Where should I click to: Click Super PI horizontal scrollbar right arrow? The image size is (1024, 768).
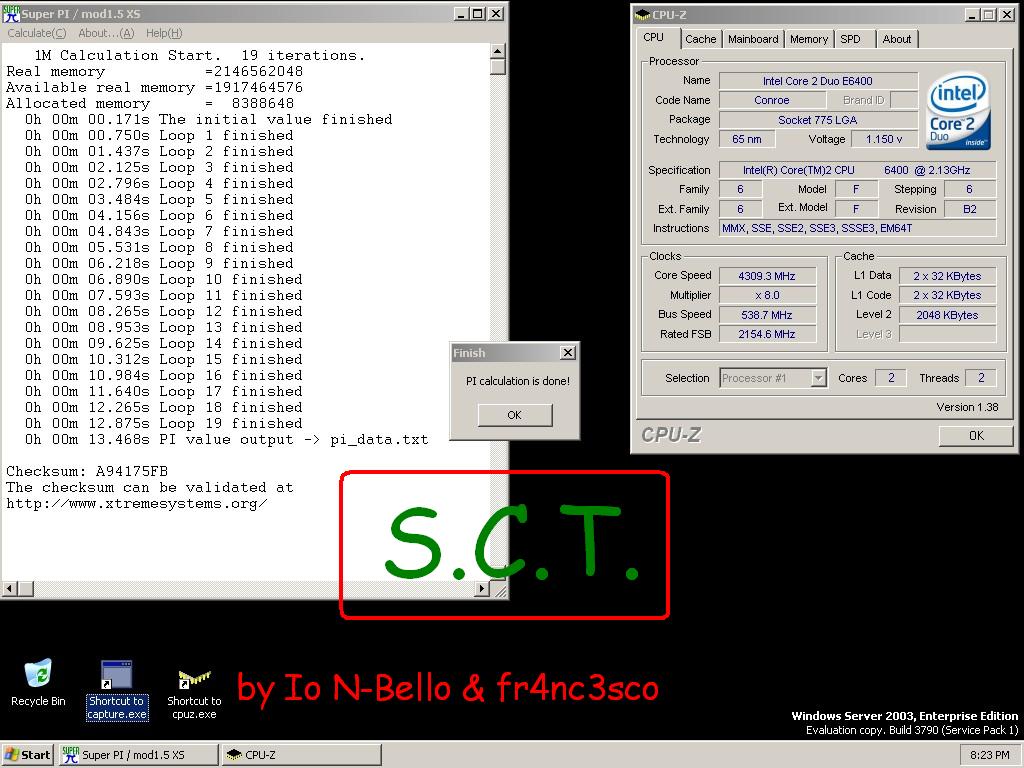482,588
